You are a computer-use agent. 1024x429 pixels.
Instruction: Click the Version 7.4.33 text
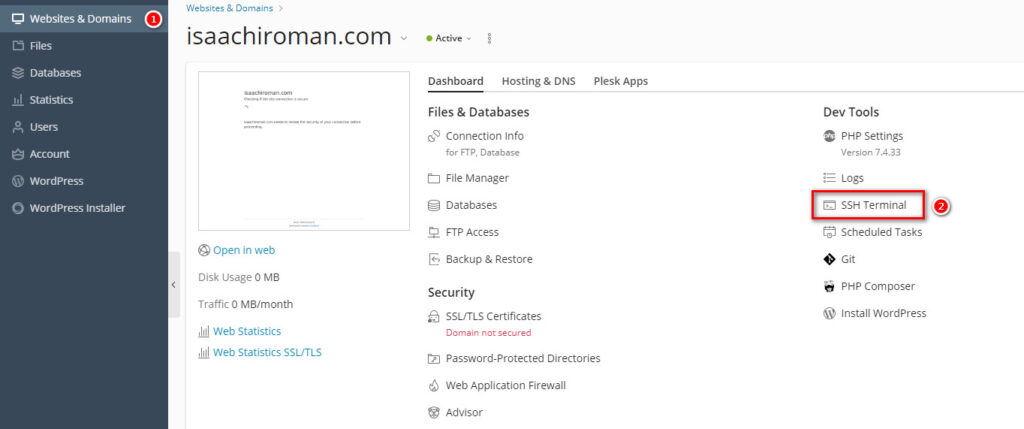(871, 153)
